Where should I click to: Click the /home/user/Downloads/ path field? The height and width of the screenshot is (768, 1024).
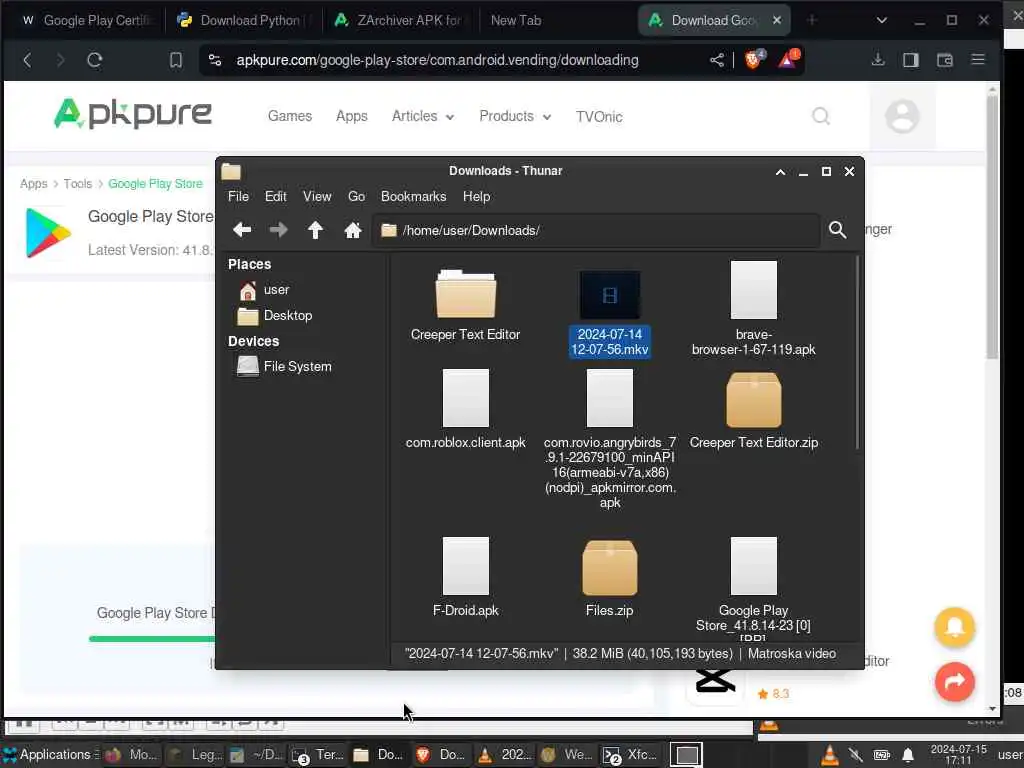point(596,231)
